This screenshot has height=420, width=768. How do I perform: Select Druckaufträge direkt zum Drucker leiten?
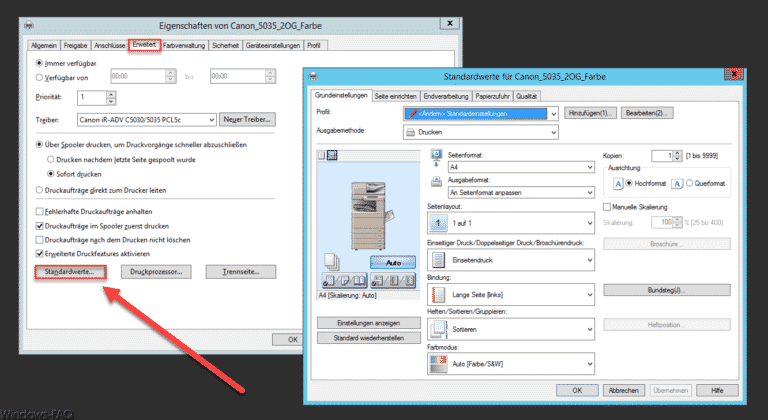pos(39,190)
